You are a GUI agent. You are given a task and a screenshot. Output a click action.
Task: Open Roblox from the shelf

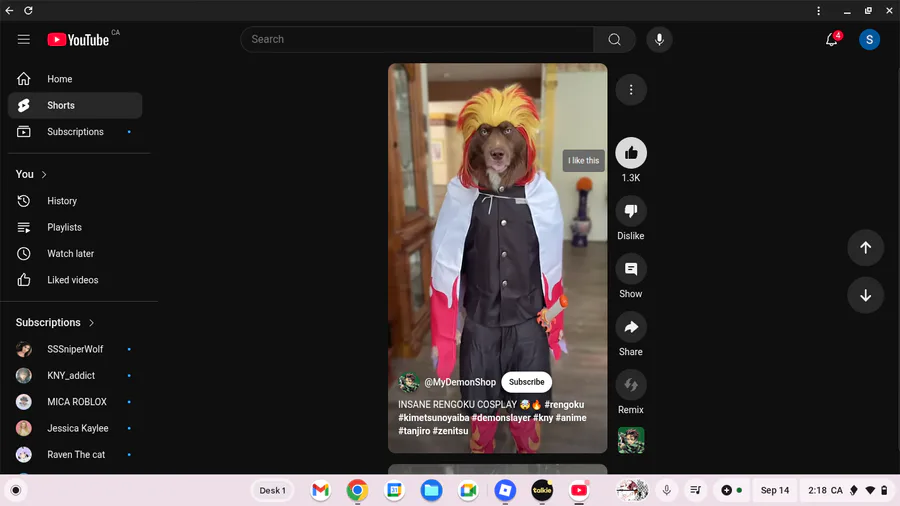(x=505, y=491)
